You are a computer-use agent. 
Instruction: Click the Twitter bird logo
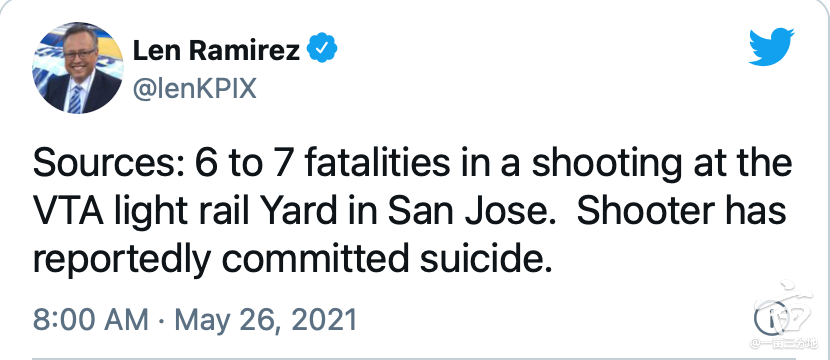pos(771,47)
